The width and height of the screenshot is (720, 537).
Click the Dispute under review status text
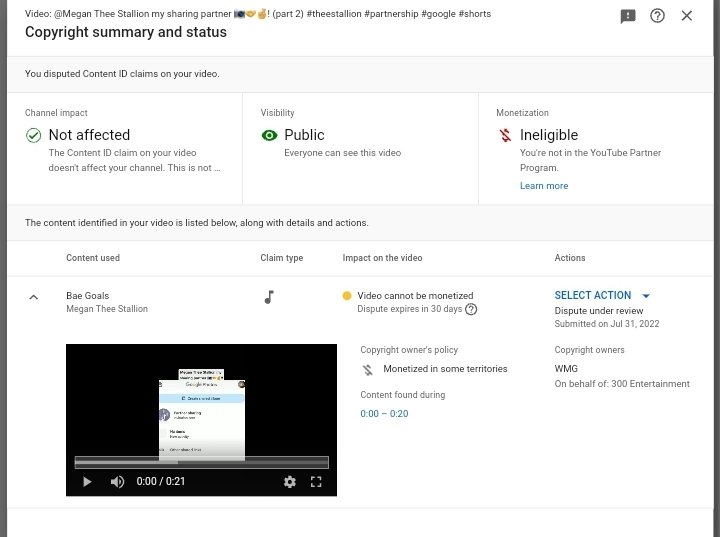[599, 311]
